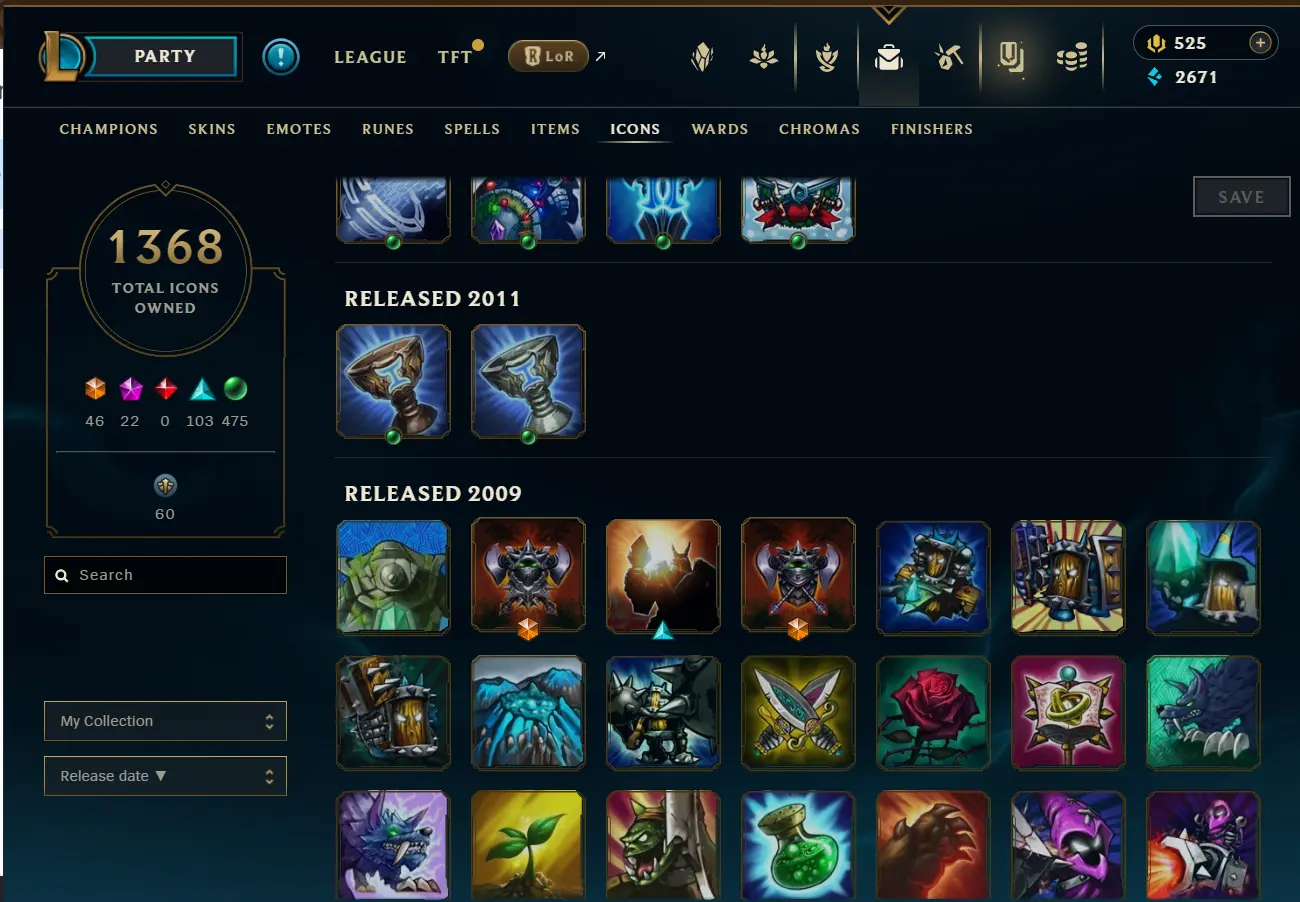Open the Crafting hammer icon
The height and width of the screenshot is (902, 1300).
[949, 58]
